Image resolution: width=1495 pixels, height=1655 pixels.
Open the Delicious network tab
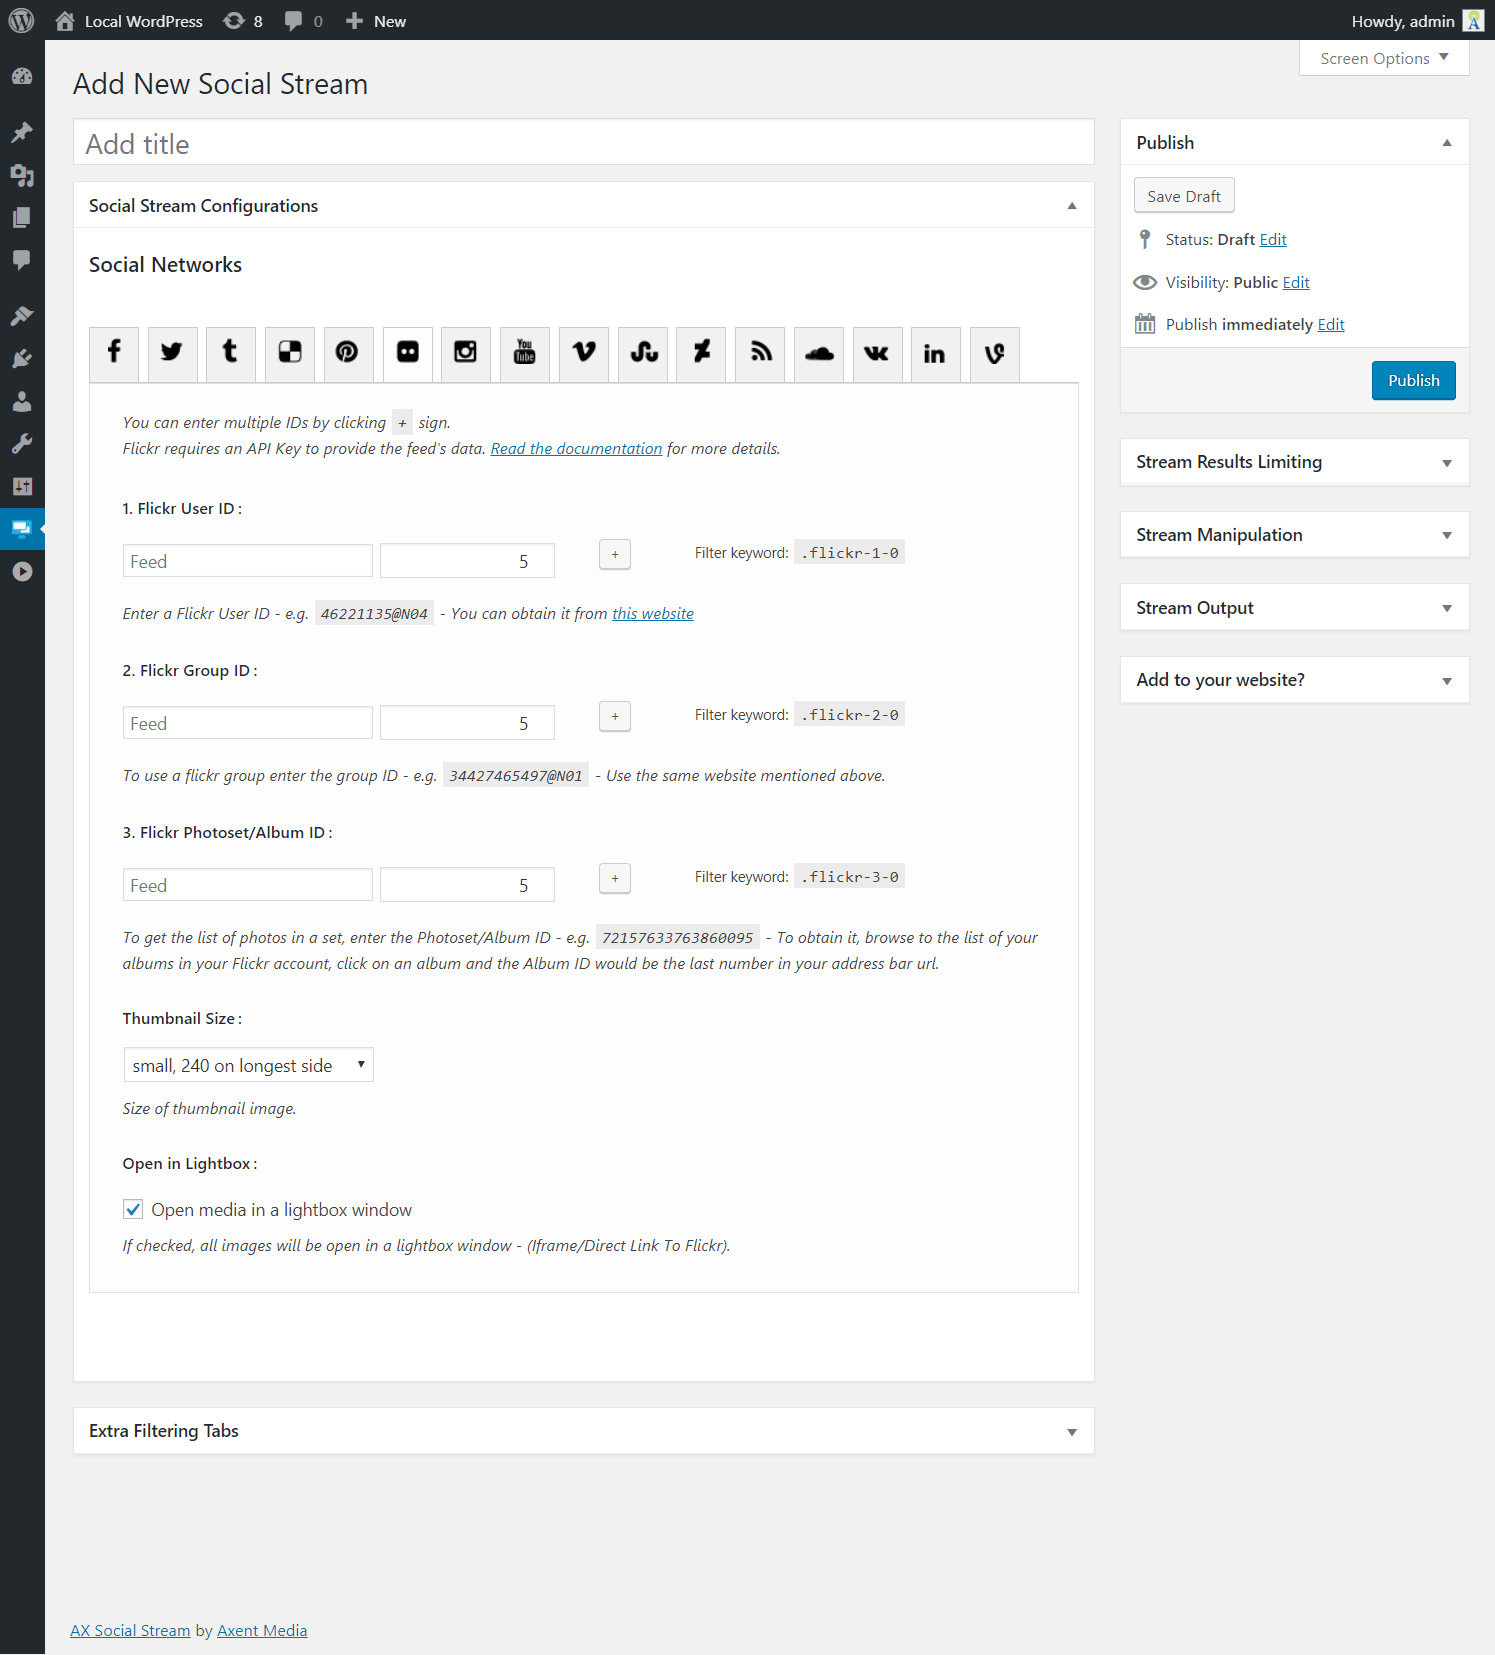[x=290, y=353]
